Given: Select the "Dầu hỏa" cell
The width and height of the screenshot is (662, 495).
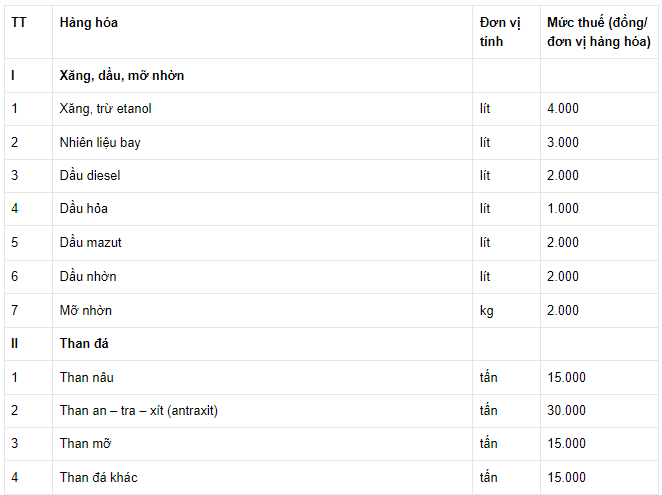Looking at the screenshot, I should (x=83, y=209).
